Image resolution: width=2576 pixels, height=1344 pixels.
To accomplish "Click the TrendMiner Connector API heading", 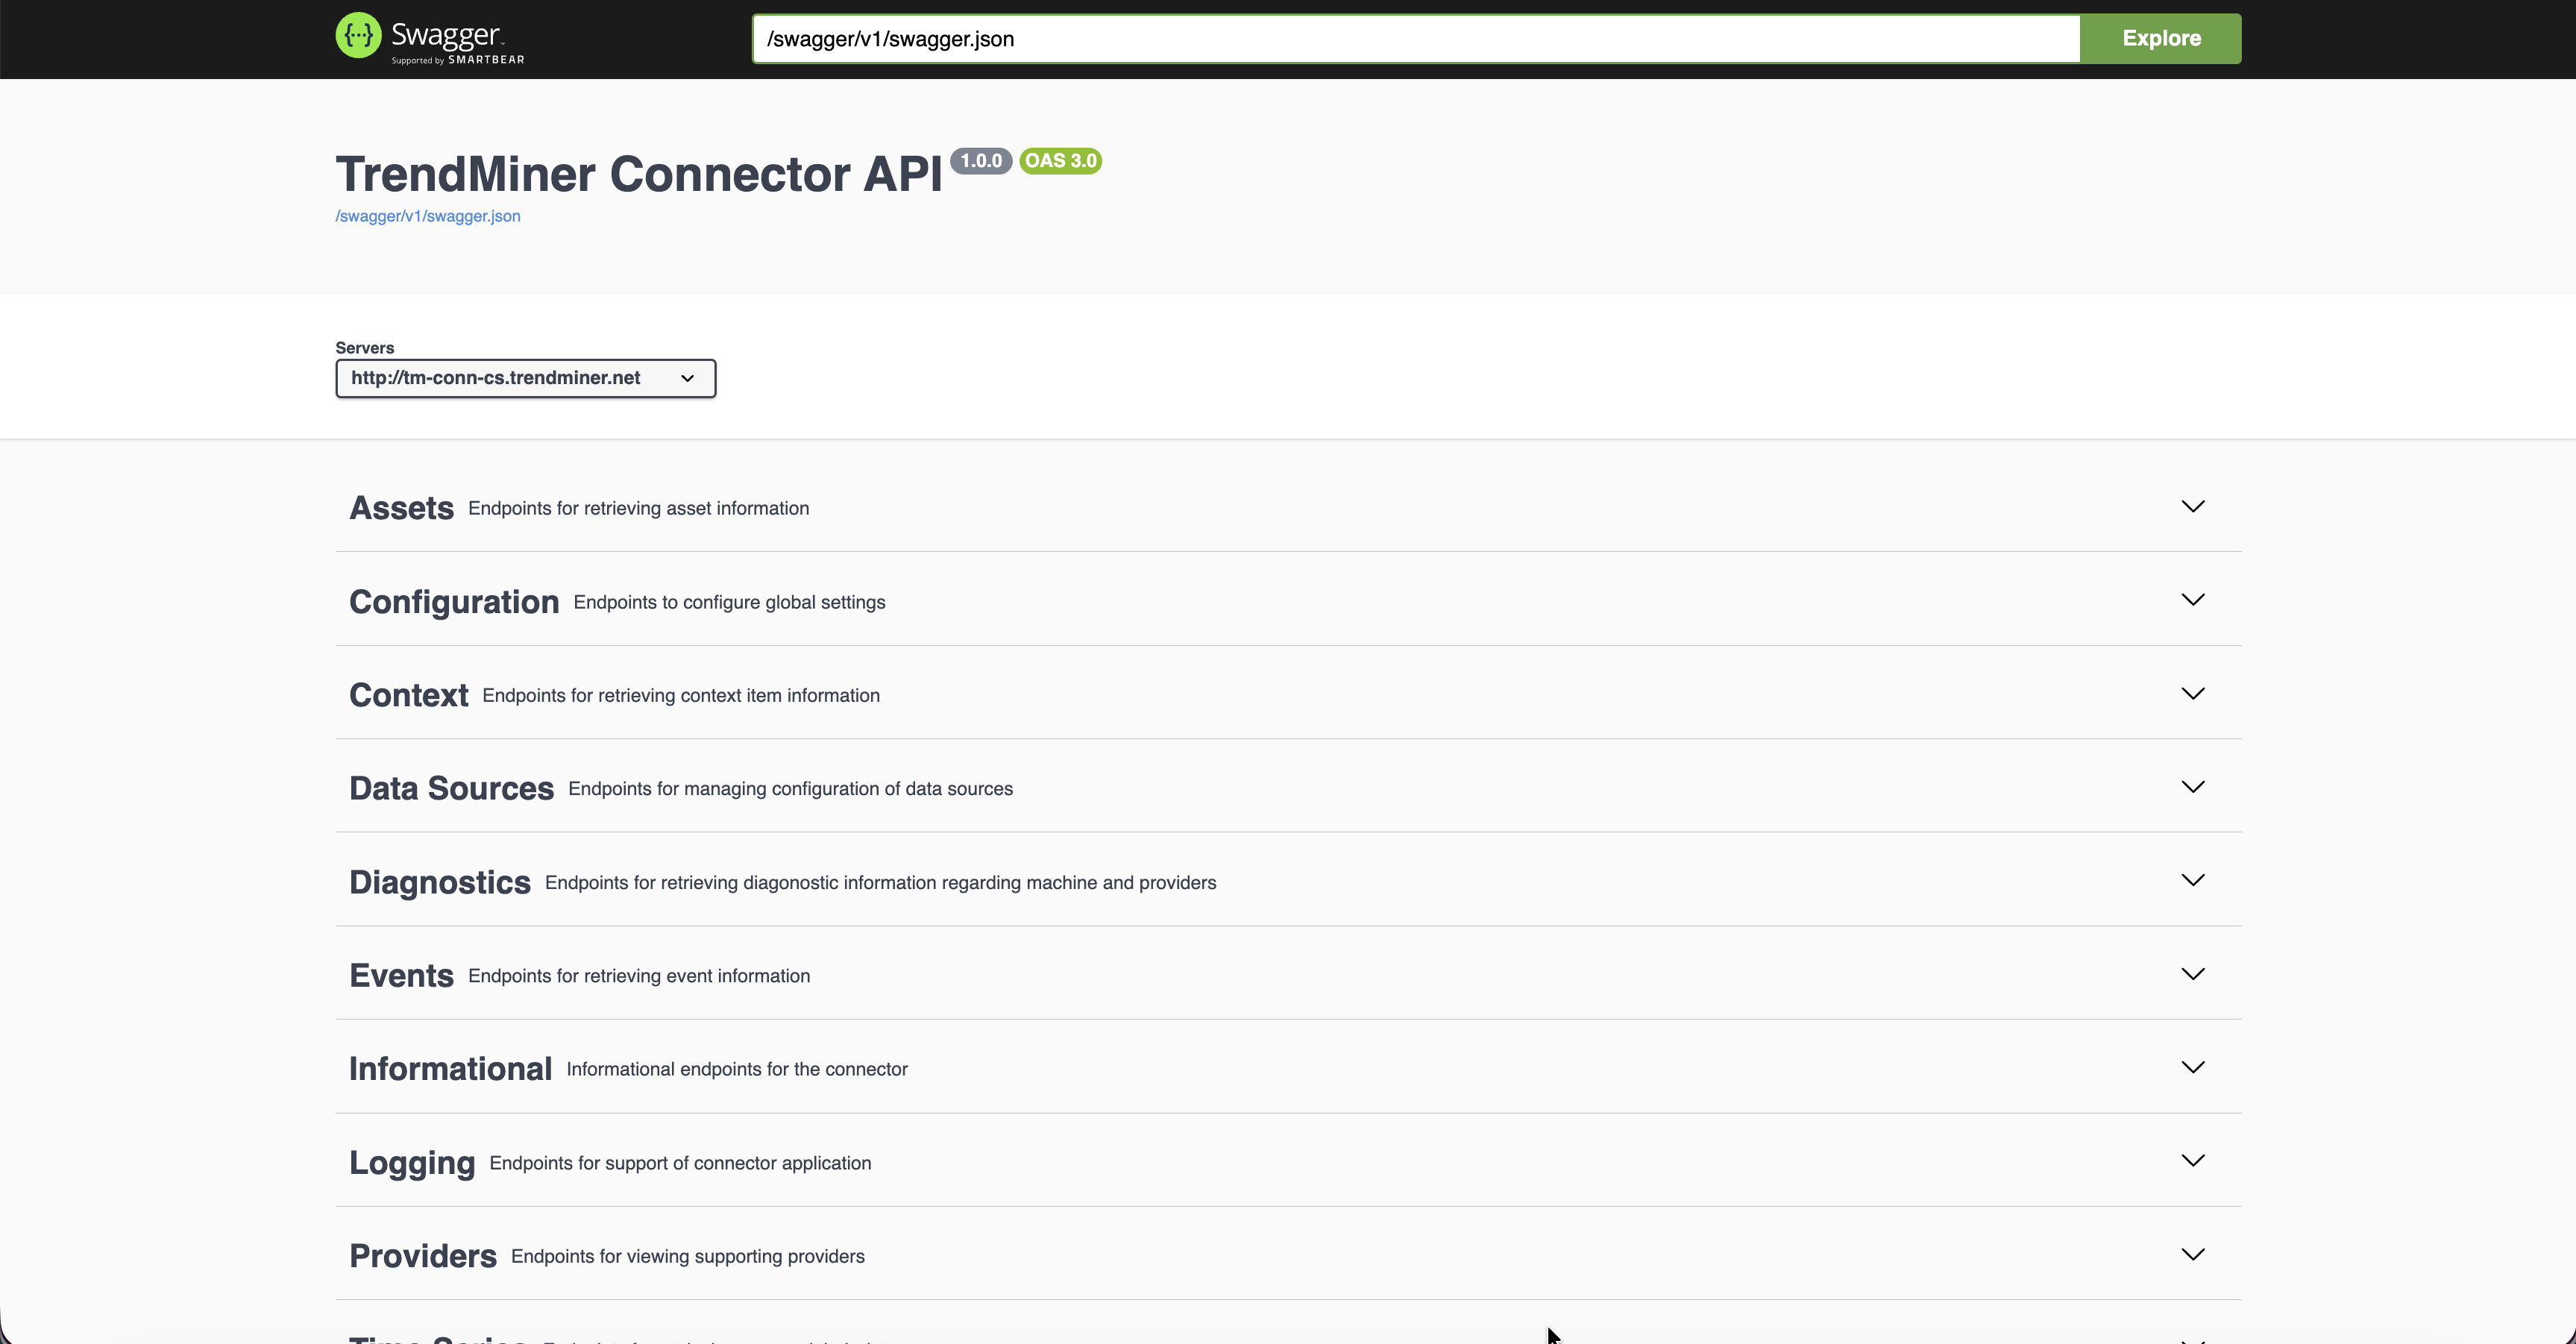I will [639, 173].
